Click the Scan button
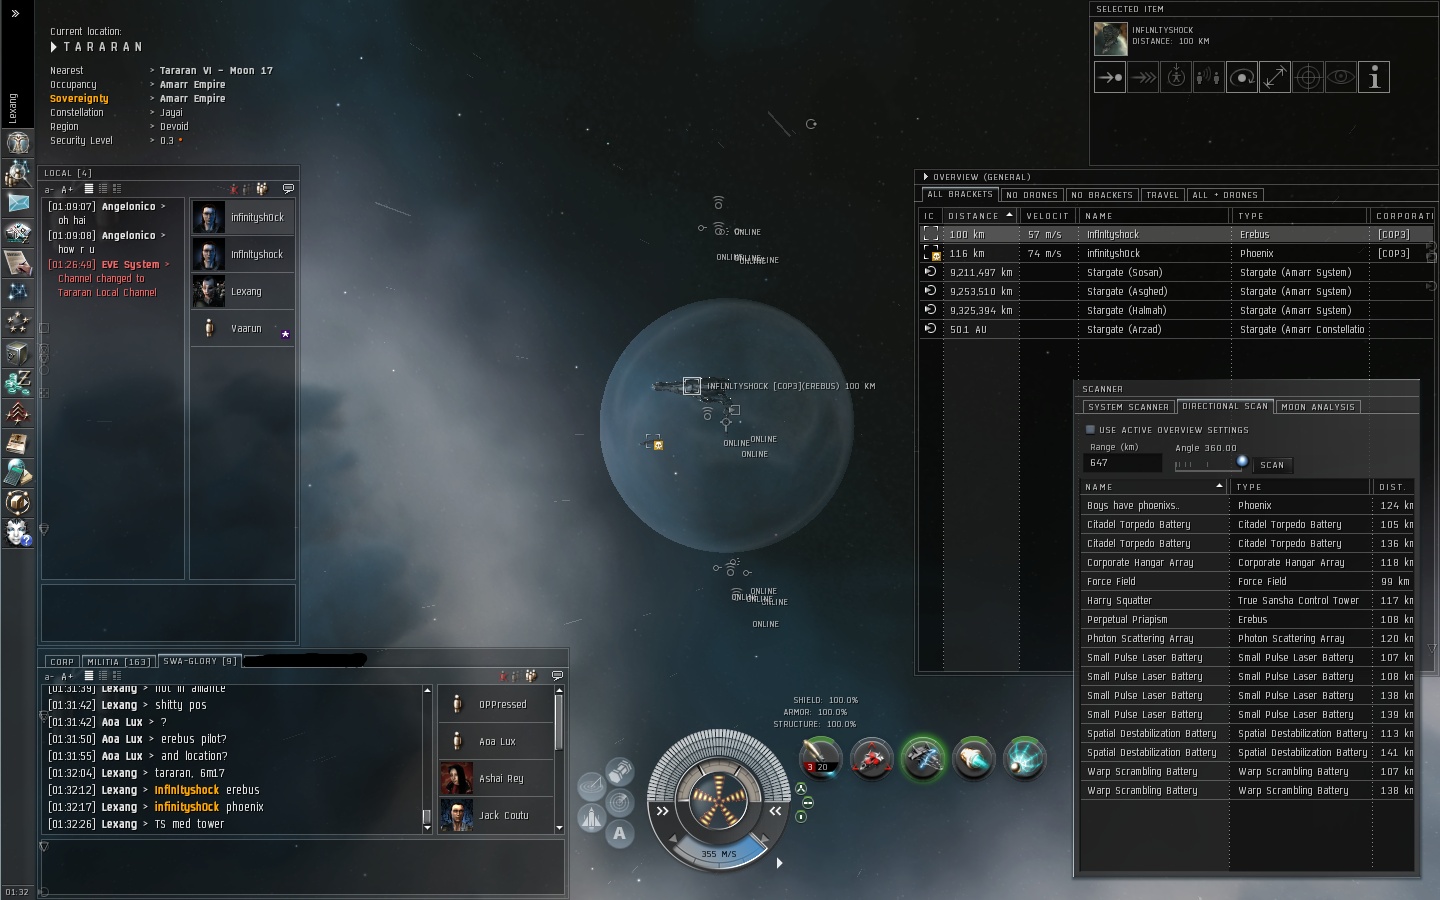Viewport: 1440px width, 900px height. (x=1272, y=465)
